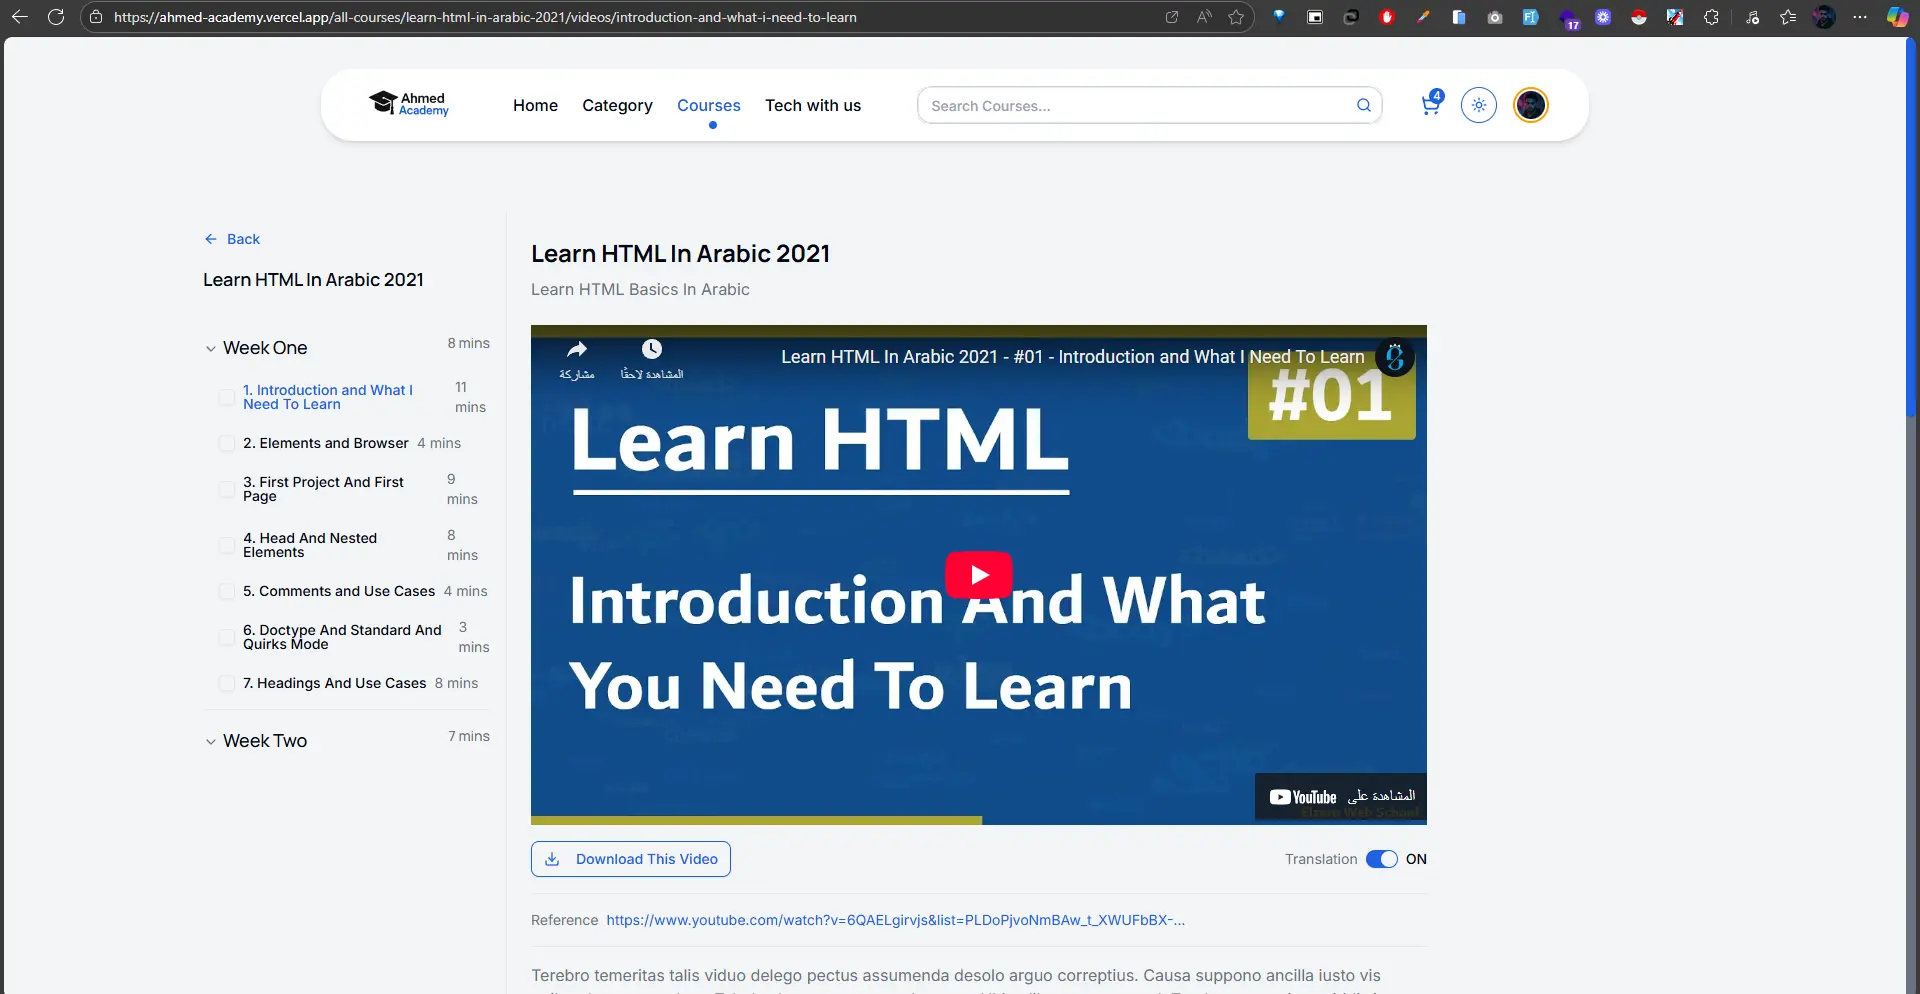Click the blue diamond extension icon
This screenshot has height=994, width=1920.
(1279, 16)
